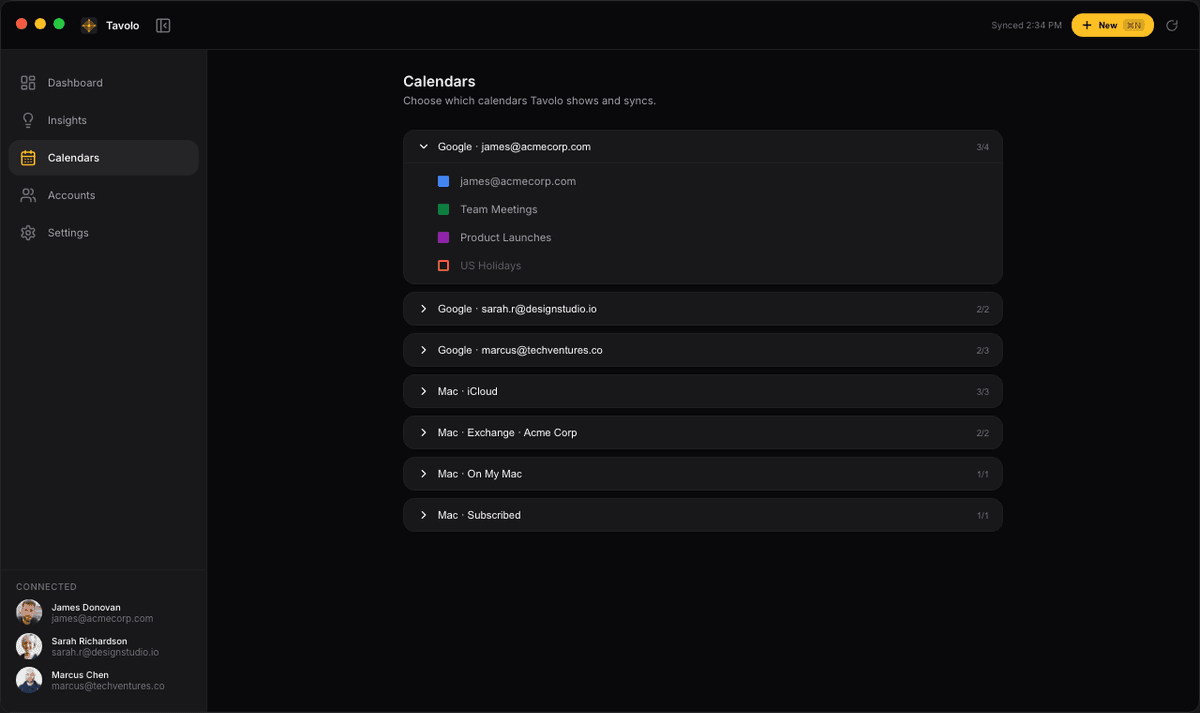This screenshot has height=713, width=1200.
Task: Click the james@acmecorp.com blue color swatch
Action: click(x=443, y=181)
